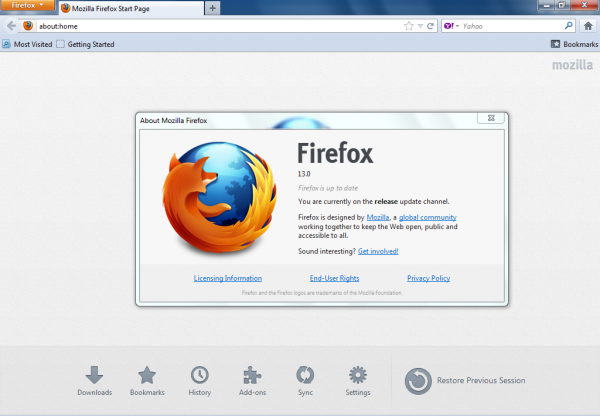The image size is (600, 416).
Task: Click 'Firefox is up to date' text
Action: pyautogui.click(x=328, y=188)
